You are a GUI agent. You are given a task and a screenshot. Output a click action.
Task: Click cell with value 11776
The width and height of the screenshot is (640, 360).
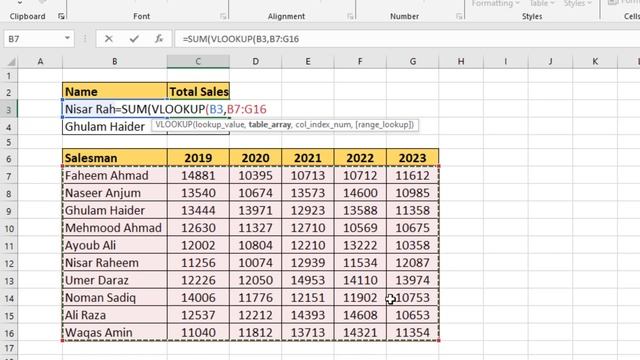[256, 298]
